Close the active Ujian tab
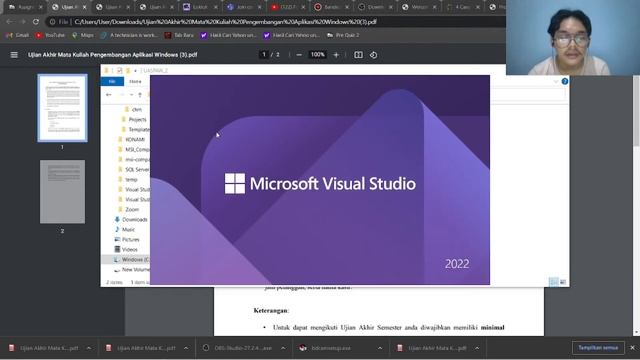The image size is (640, 360). click(x=84, y=7)
